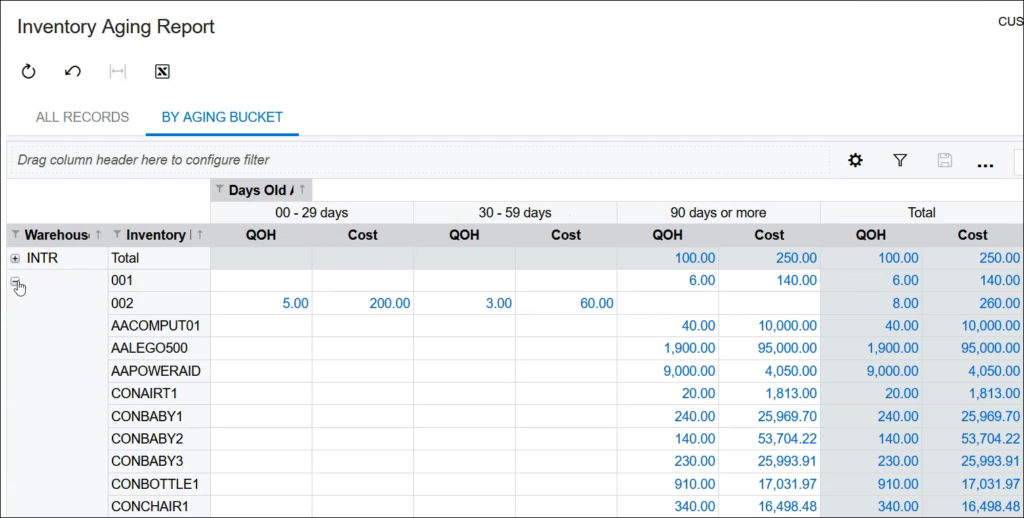Open CONBABY2 cost 53,704.22 in 90 days column
Image resolution: width=1024 pixels, height=518 pixels.
click(x=787, y=438)
